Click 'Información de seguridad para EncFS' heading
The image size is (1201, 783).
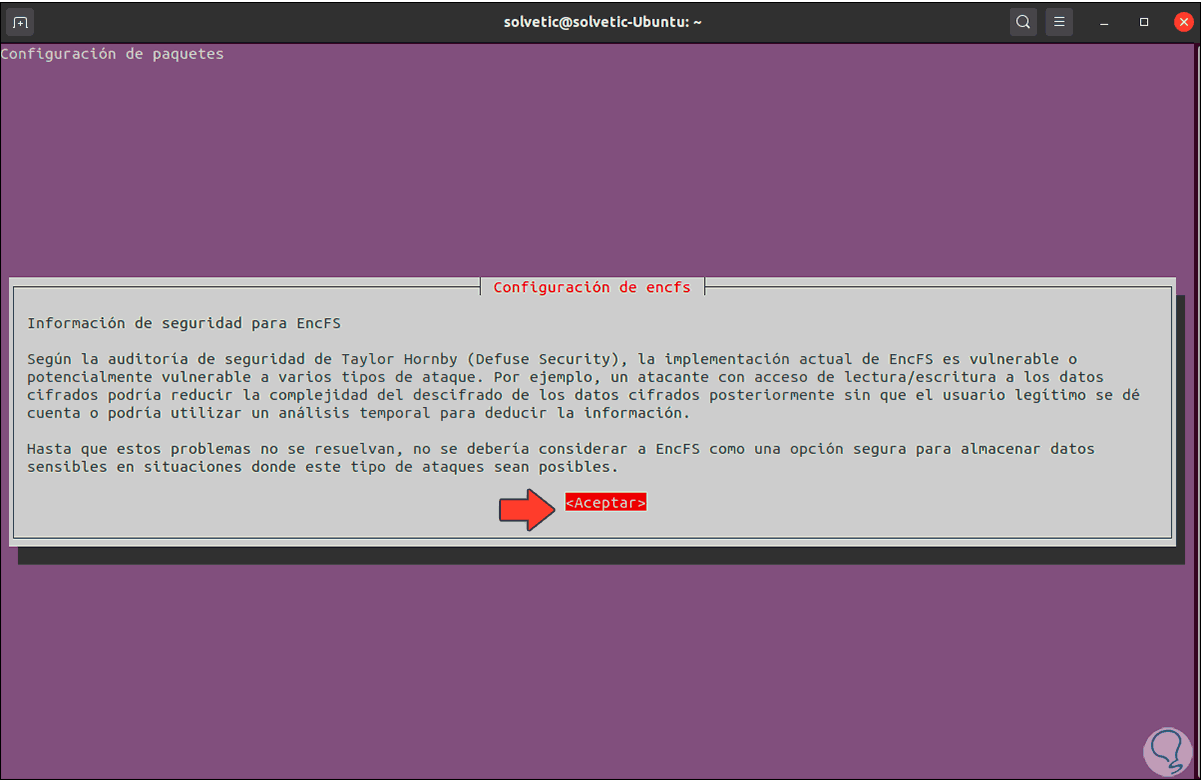point(186,323)
